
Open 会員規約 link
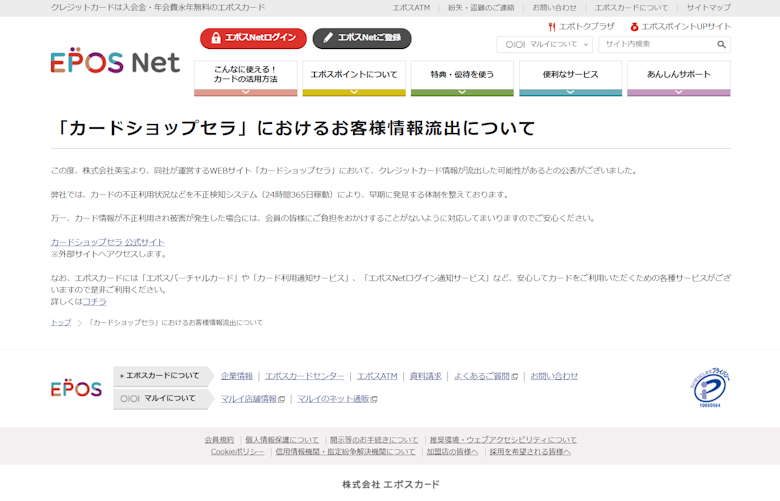(219, 440)
